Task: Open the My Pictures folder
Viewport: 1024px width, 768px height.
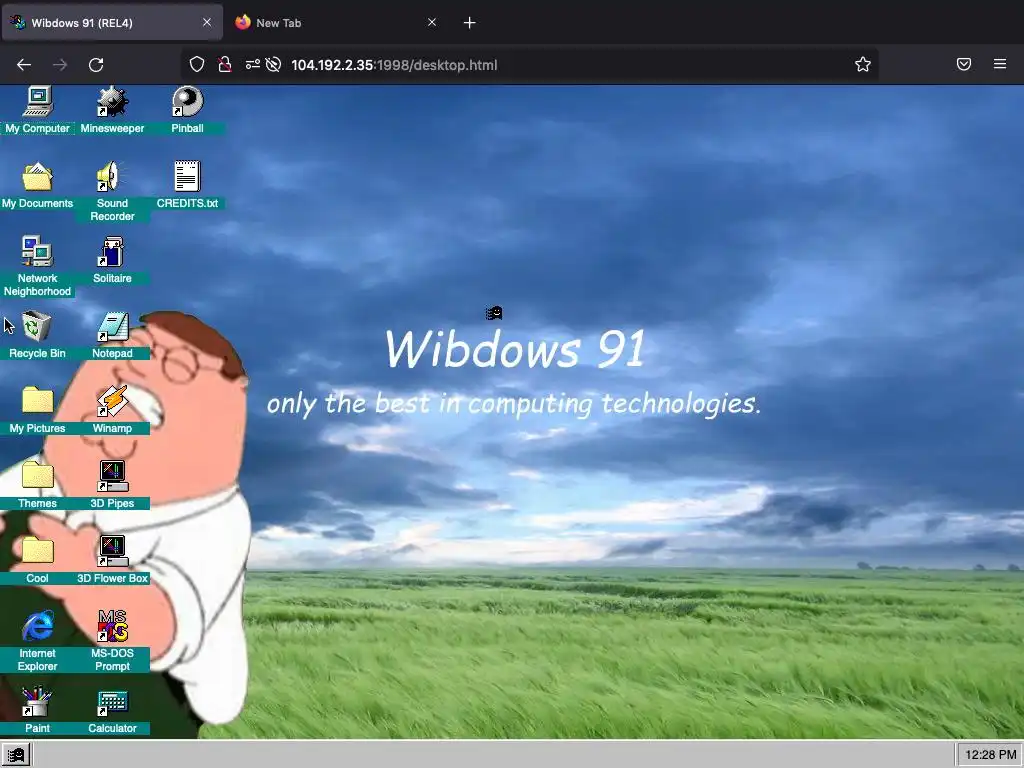Action: 37,409
